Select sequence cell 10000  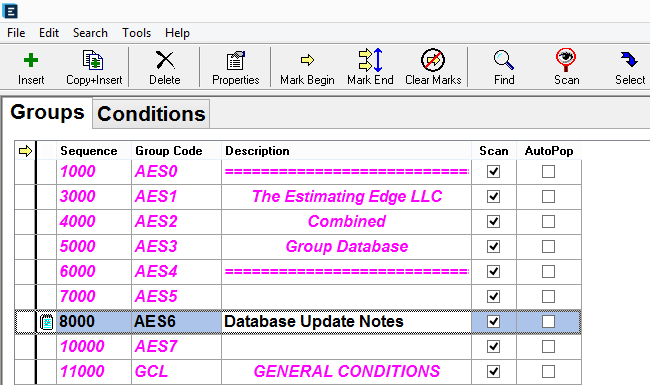[x=94, y=346]
